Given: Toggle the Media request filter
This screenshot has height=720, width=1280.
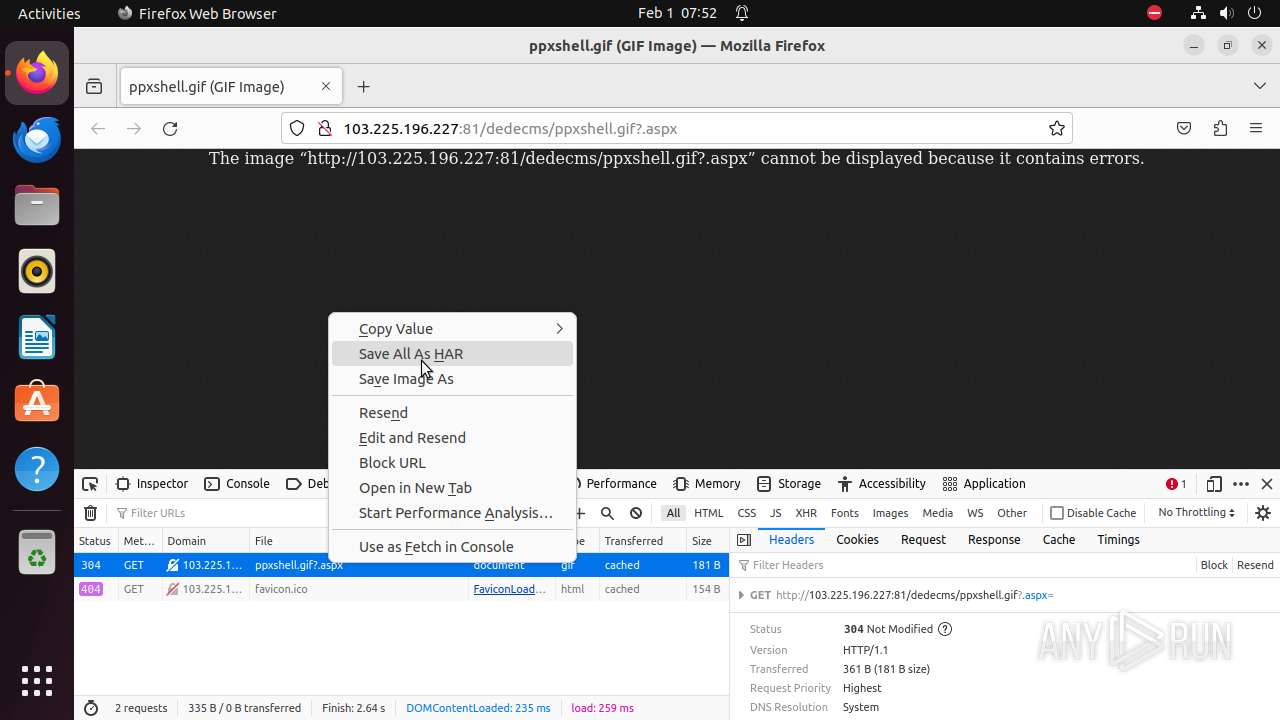Looking at the screenshot, I should [937, 513].
